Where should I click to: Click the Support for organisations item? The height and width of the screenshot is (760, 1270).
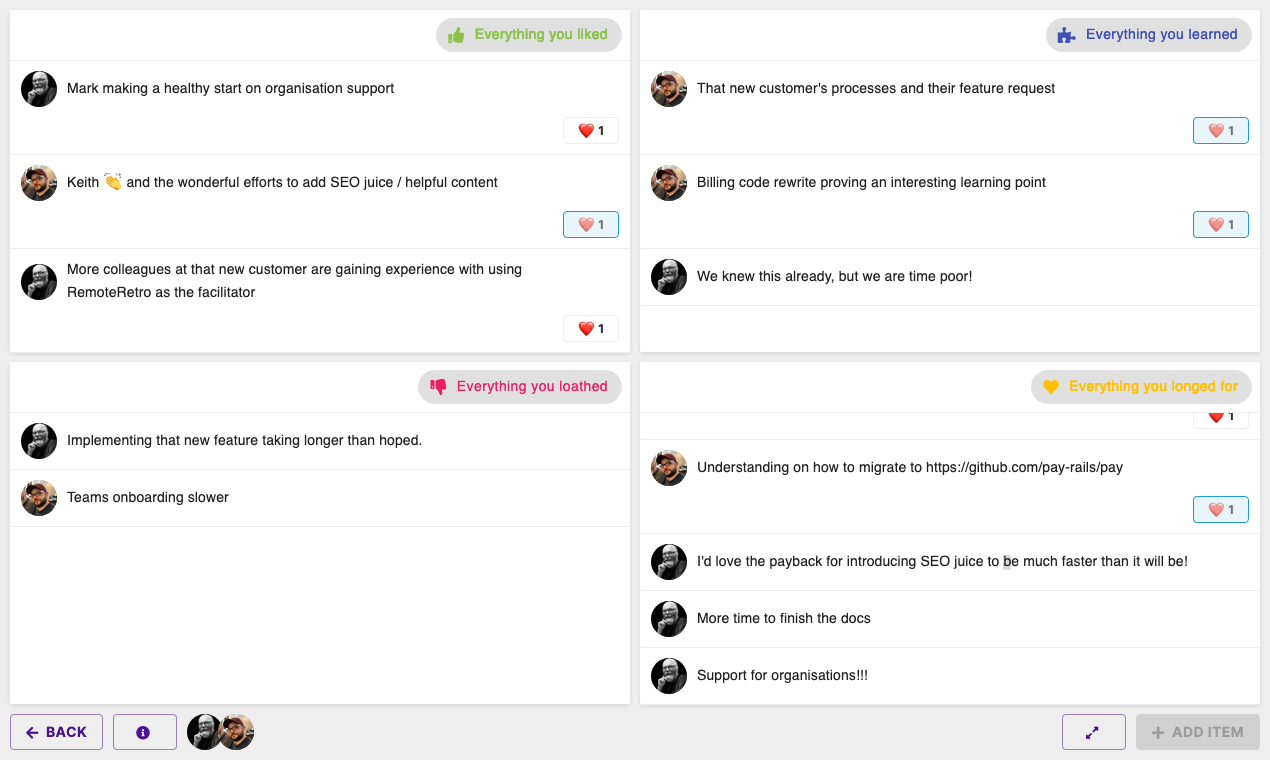tap(950, 676)
